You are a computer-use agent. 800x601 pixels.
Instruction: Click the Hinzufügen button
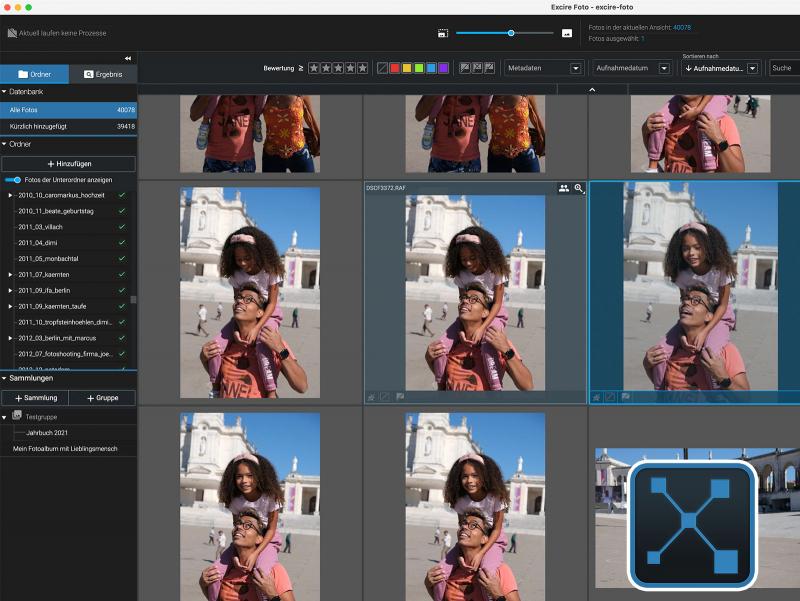coord(68,163)
